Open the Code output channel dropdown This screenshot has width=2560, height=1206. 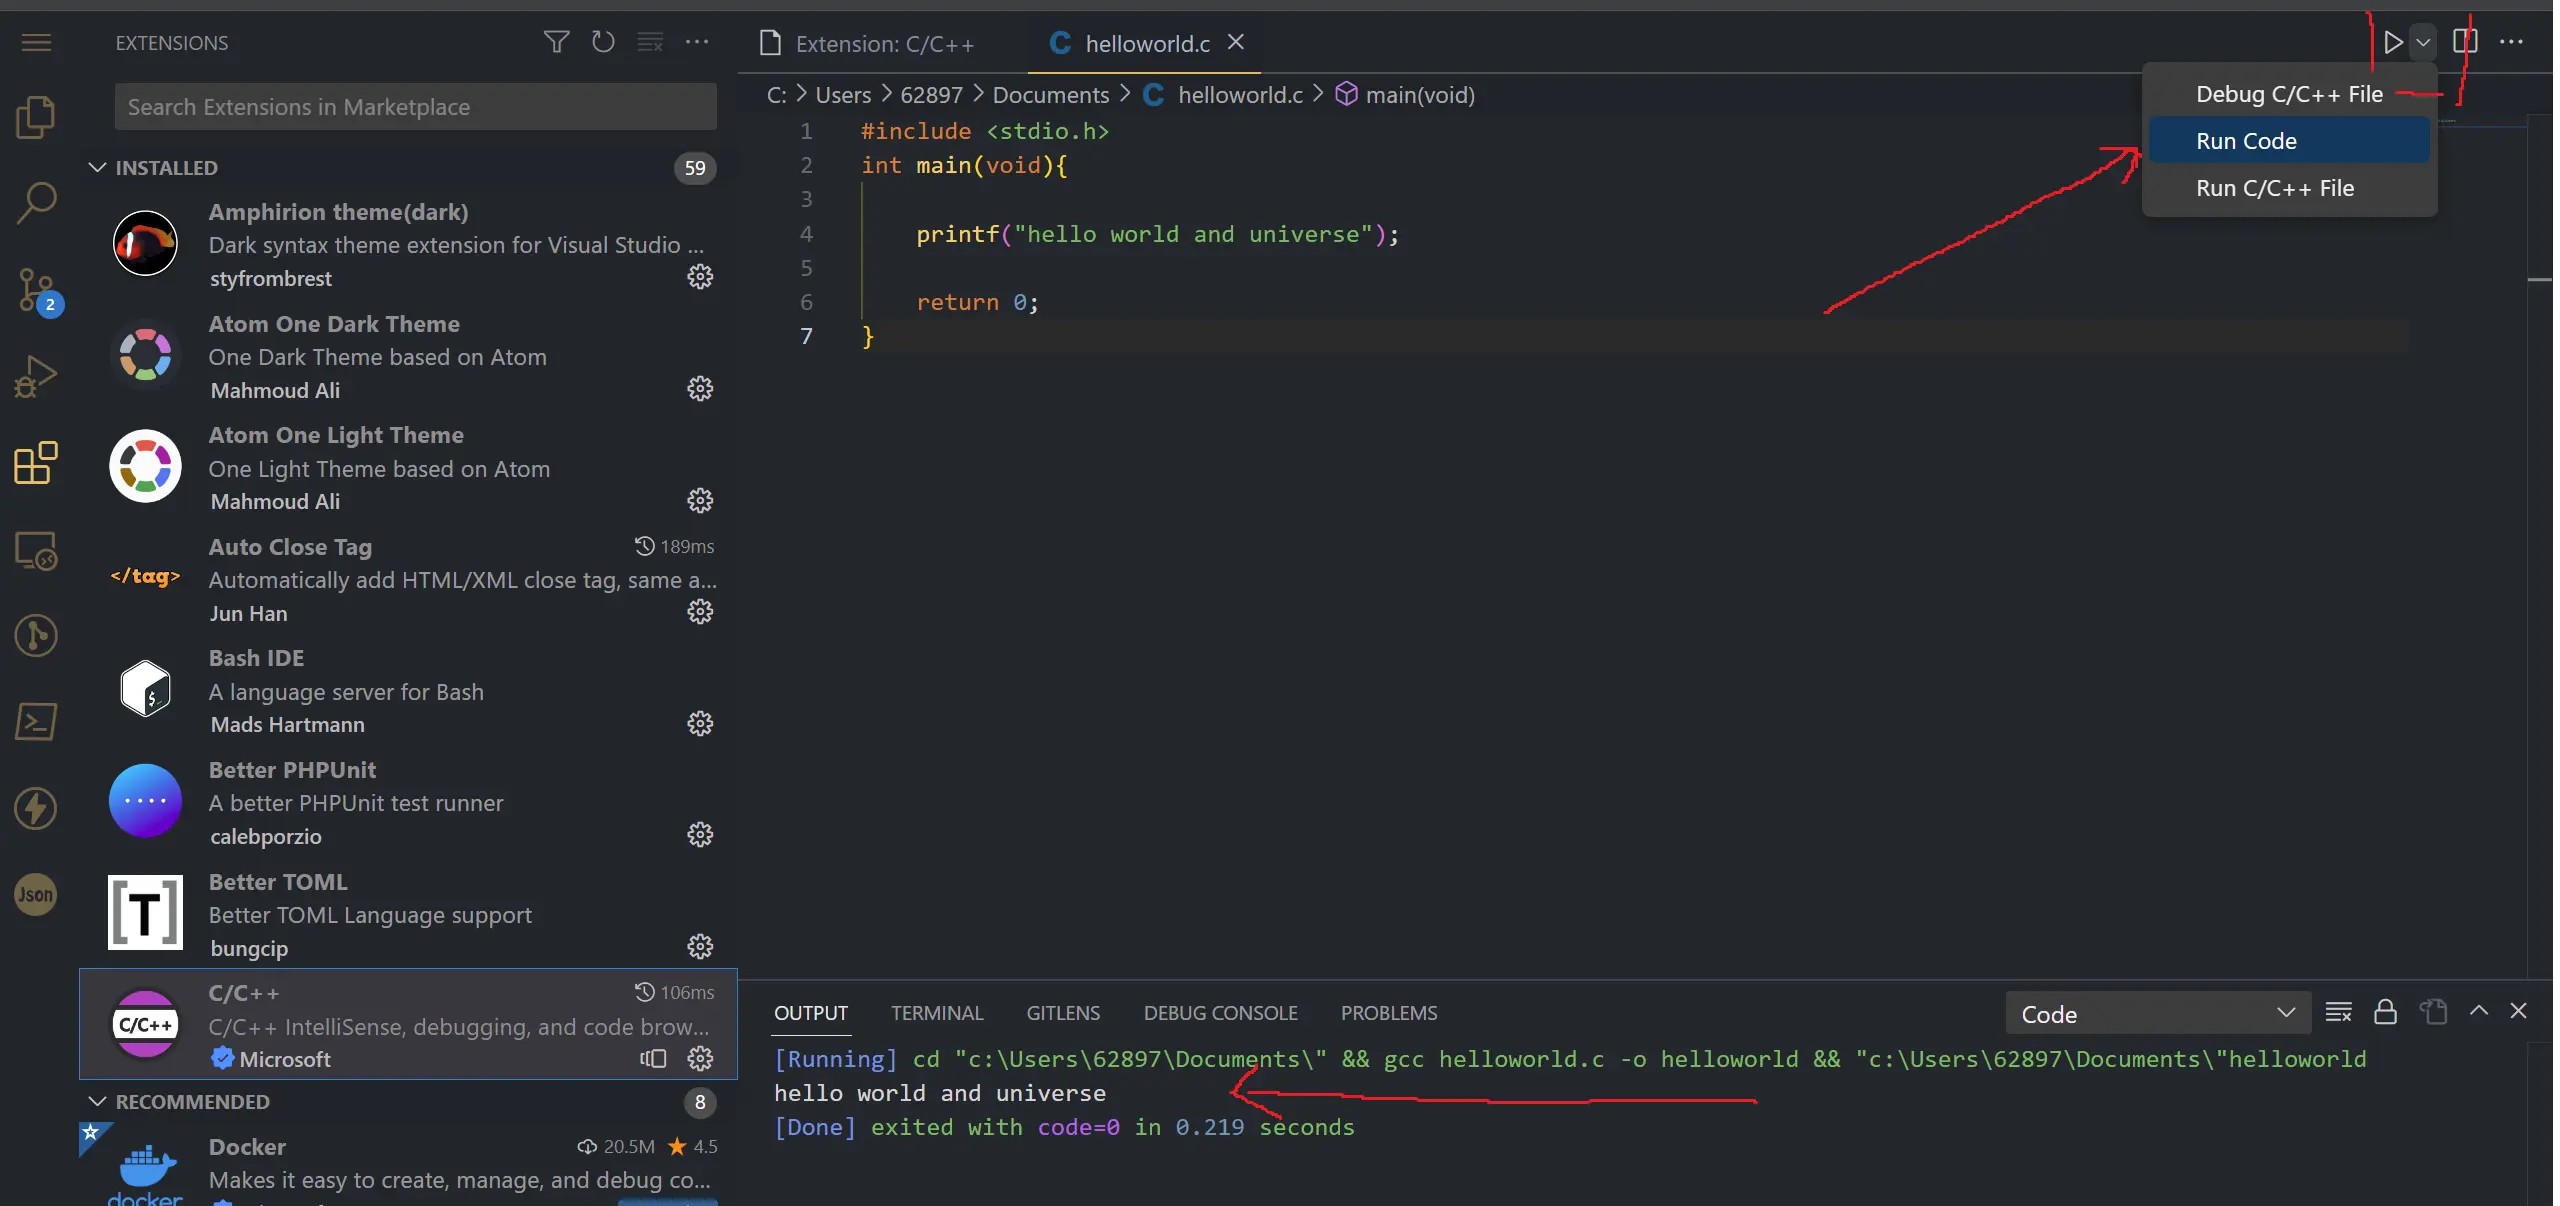[x=2157, y=1013]
